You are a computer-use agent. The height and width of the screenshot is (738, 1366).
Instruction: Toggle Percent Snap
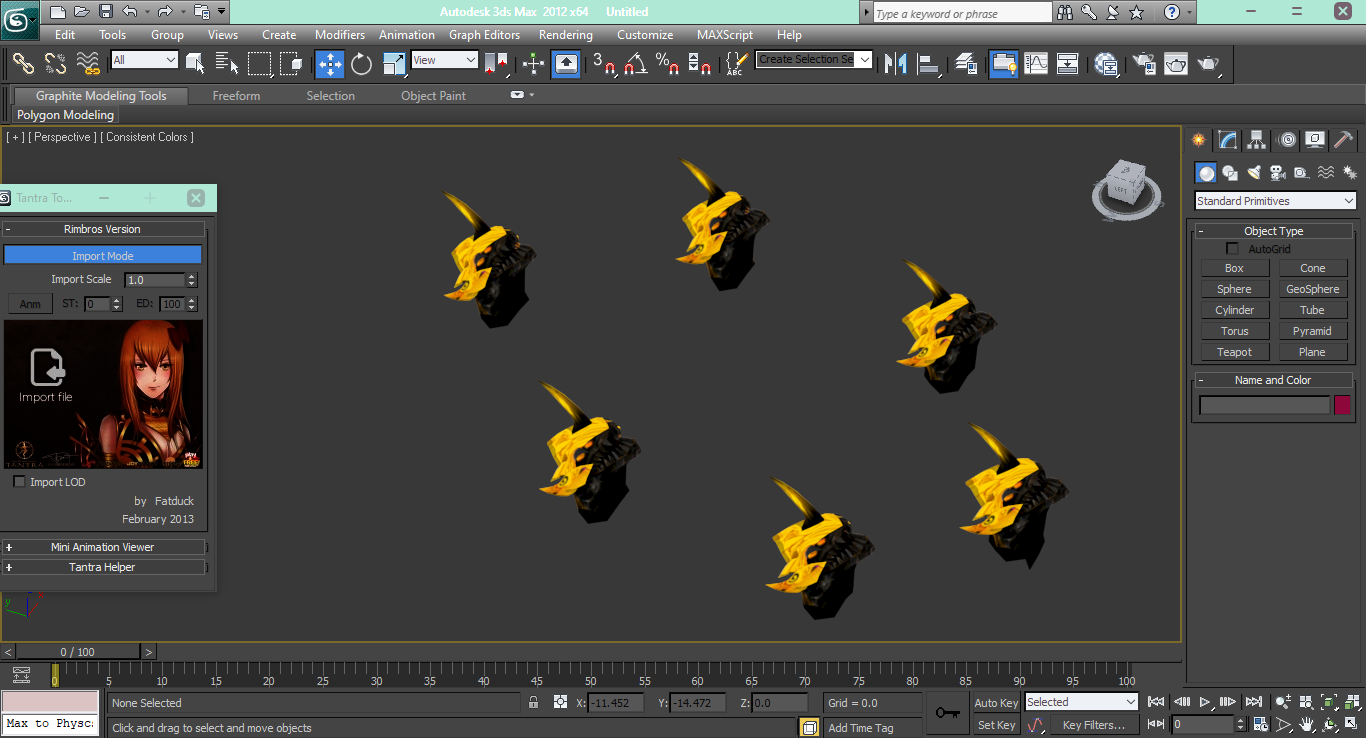(x=668, y=63)
